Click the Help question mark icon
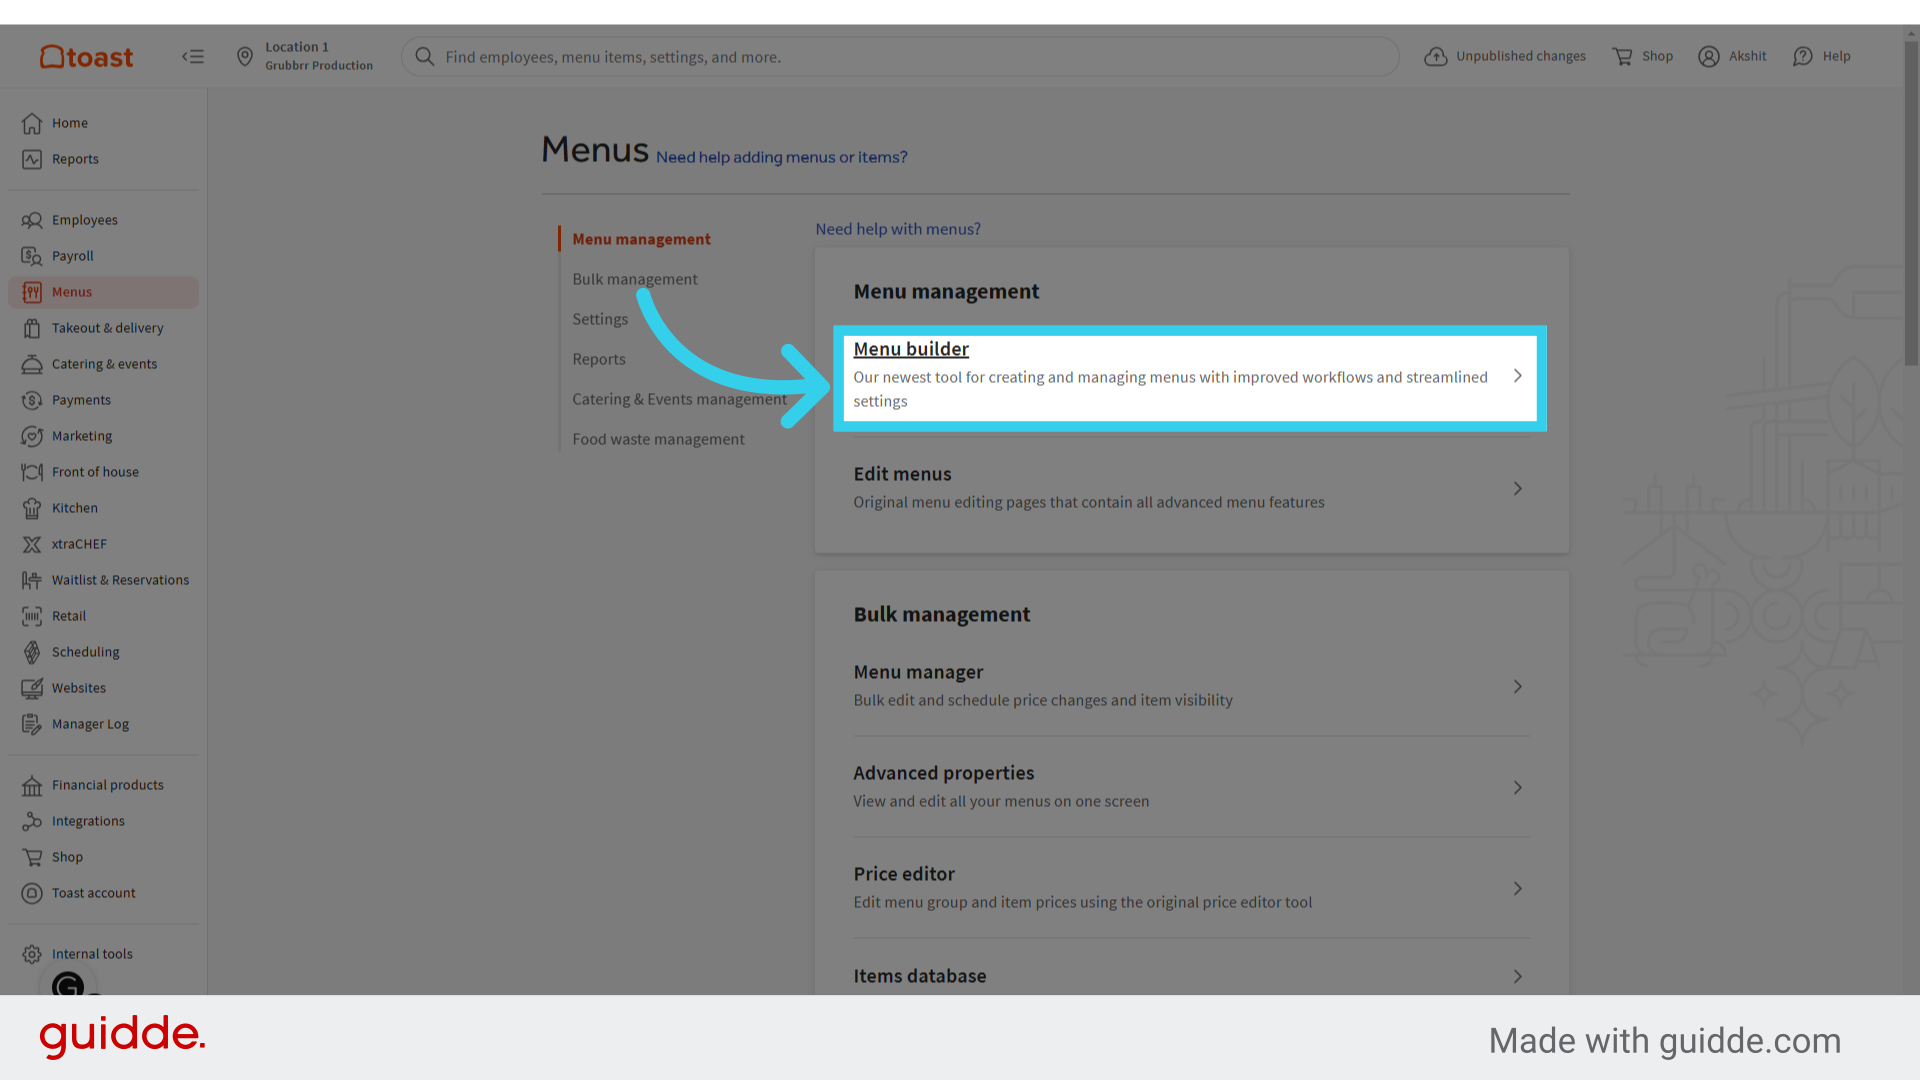This screenshot has width=1920, height=1080. click(x=1803, y=57)
